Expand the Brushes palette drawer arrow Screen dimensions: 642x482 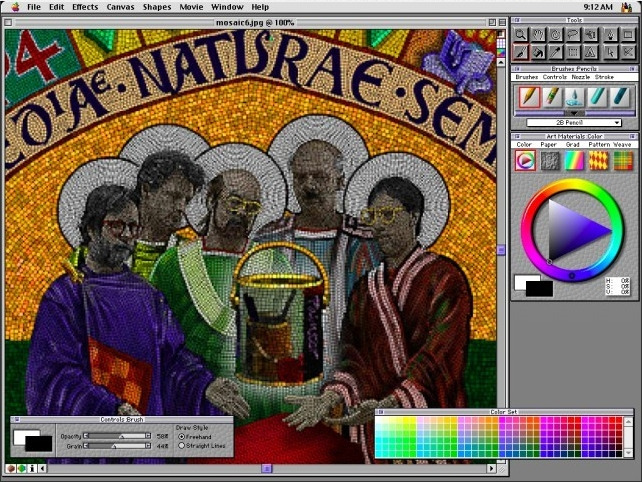click(x=574, y=113)
